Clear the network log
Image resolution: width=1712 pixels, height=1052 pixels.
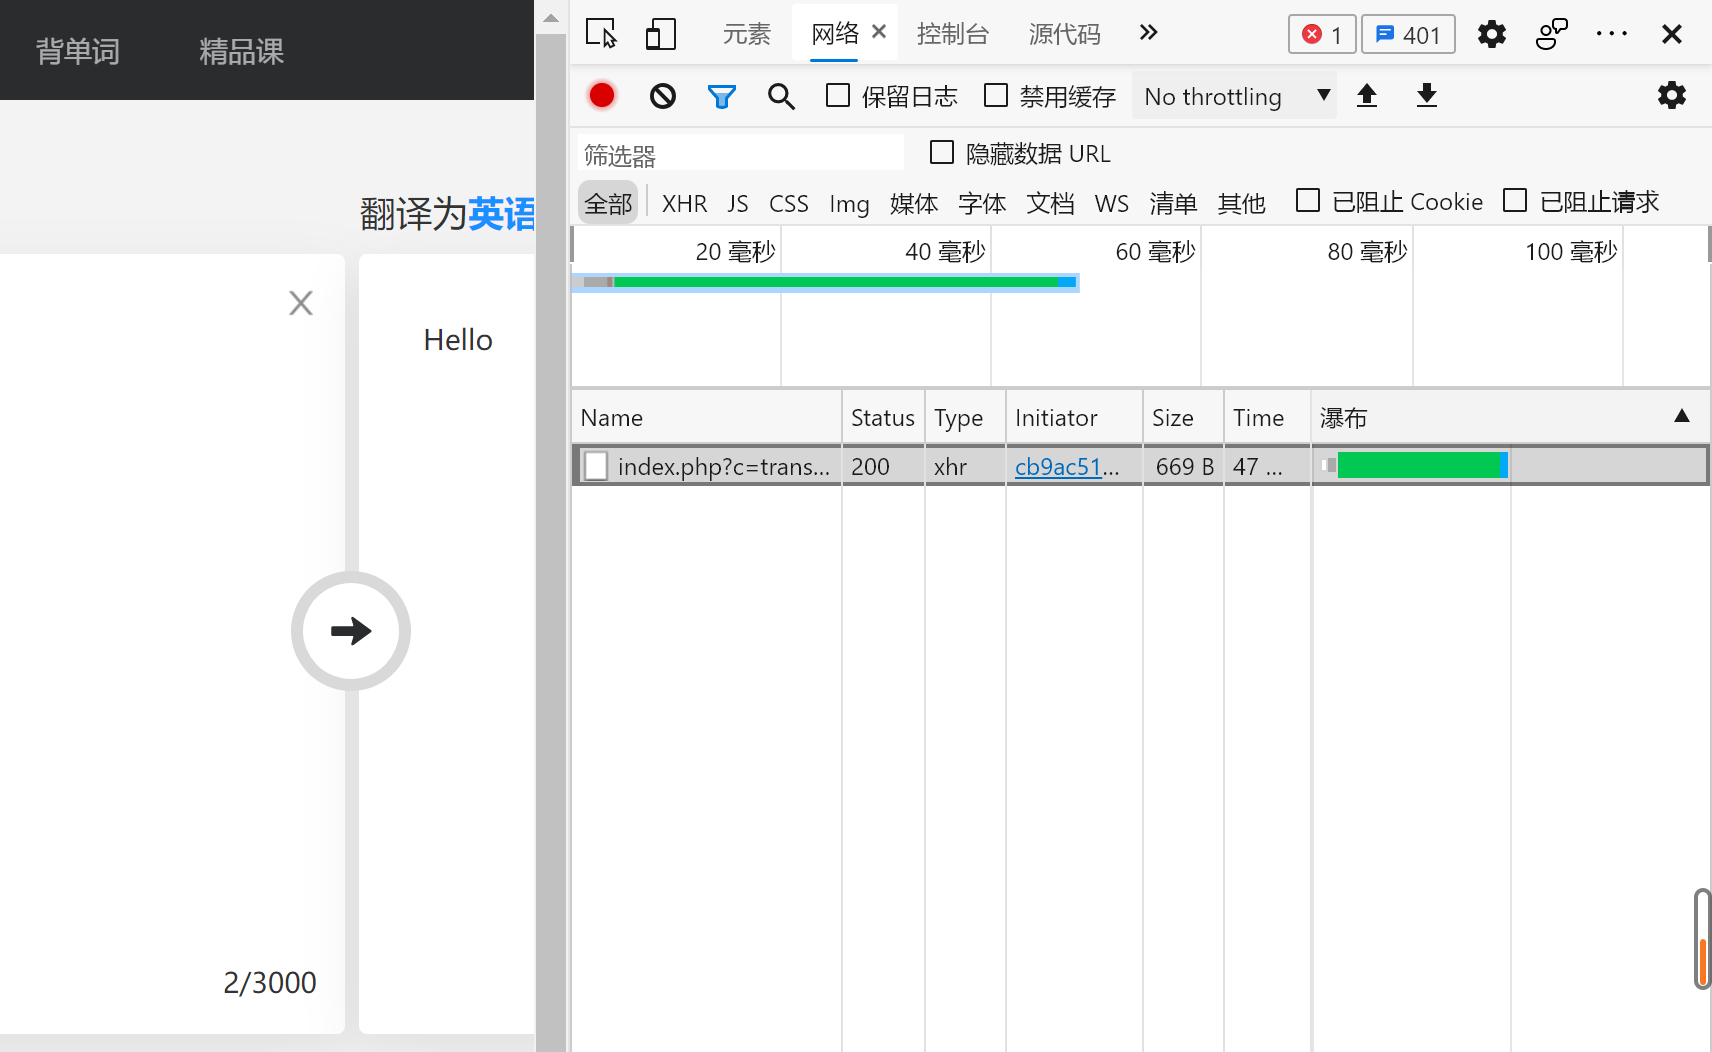(x=661, y=95)
